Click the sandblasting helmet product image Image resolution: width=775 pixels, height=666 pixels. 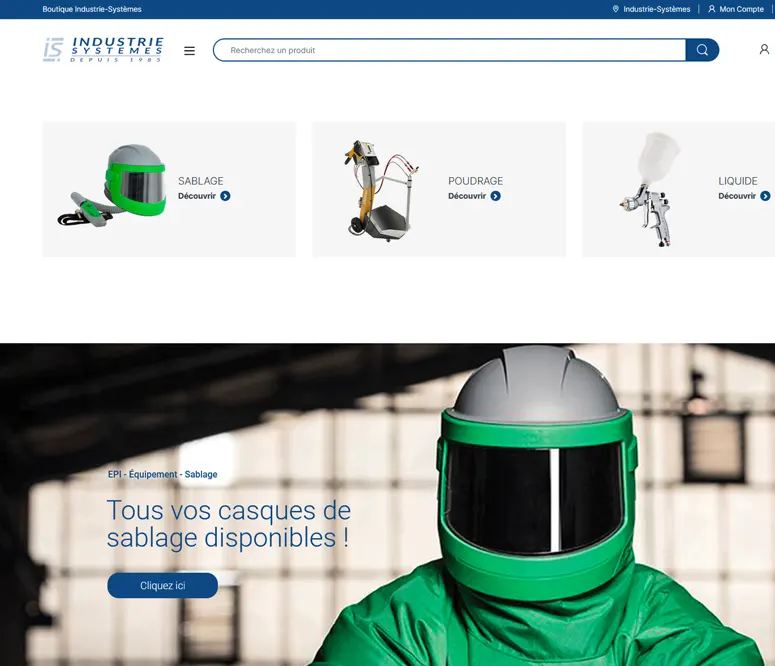(113, 185)
